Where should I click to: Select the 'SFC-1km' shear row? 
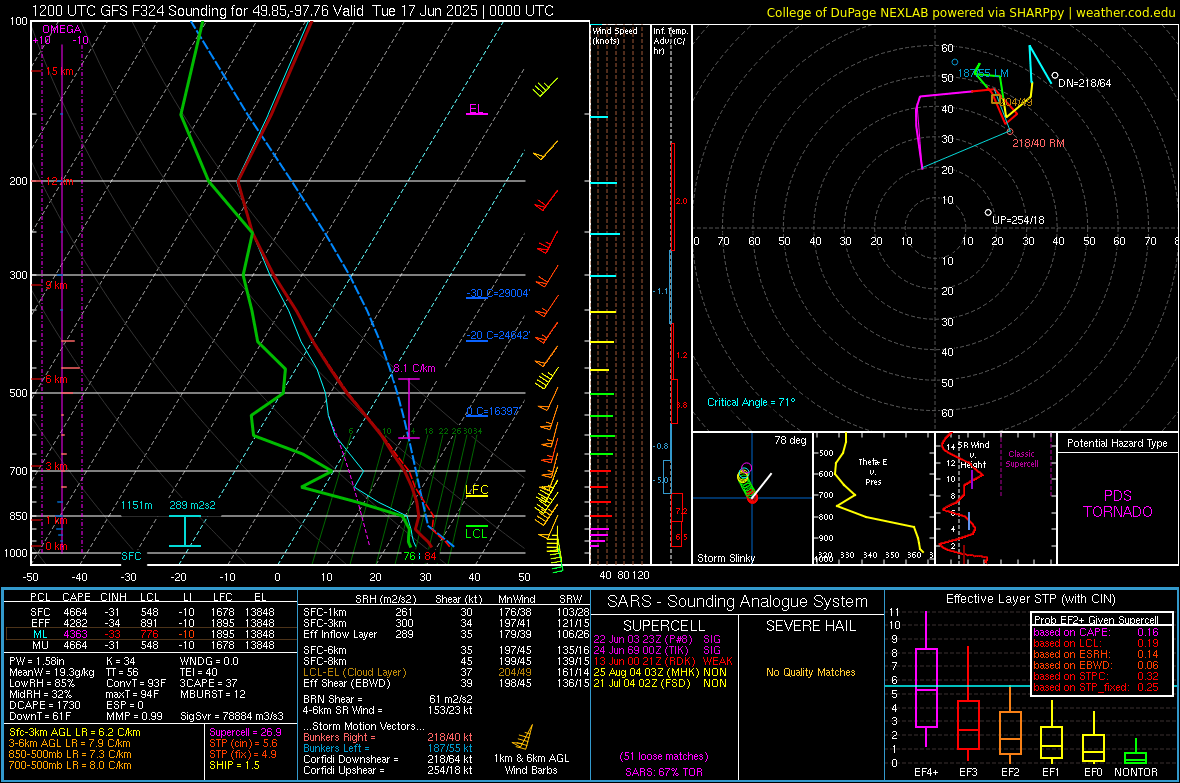(x=446, y=612)
